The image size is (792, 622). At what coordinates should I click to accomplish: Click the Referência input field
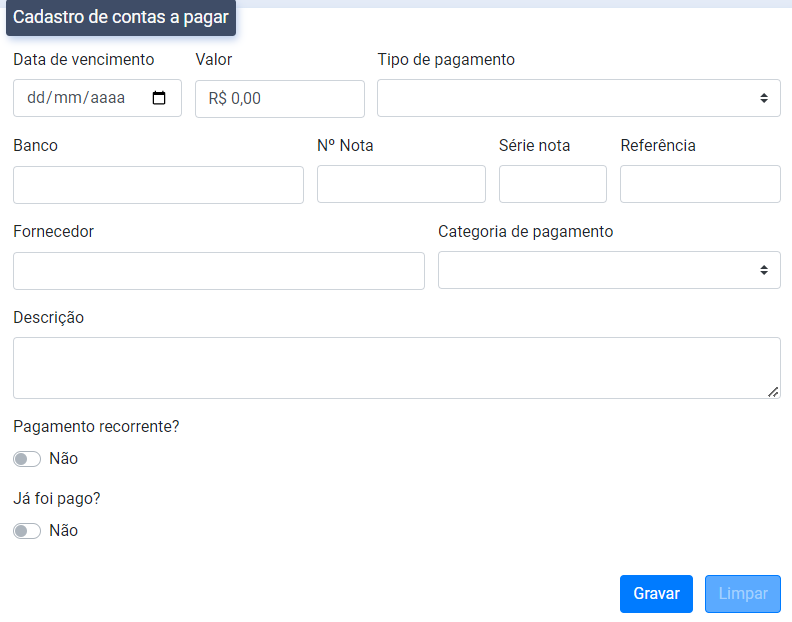700,184
